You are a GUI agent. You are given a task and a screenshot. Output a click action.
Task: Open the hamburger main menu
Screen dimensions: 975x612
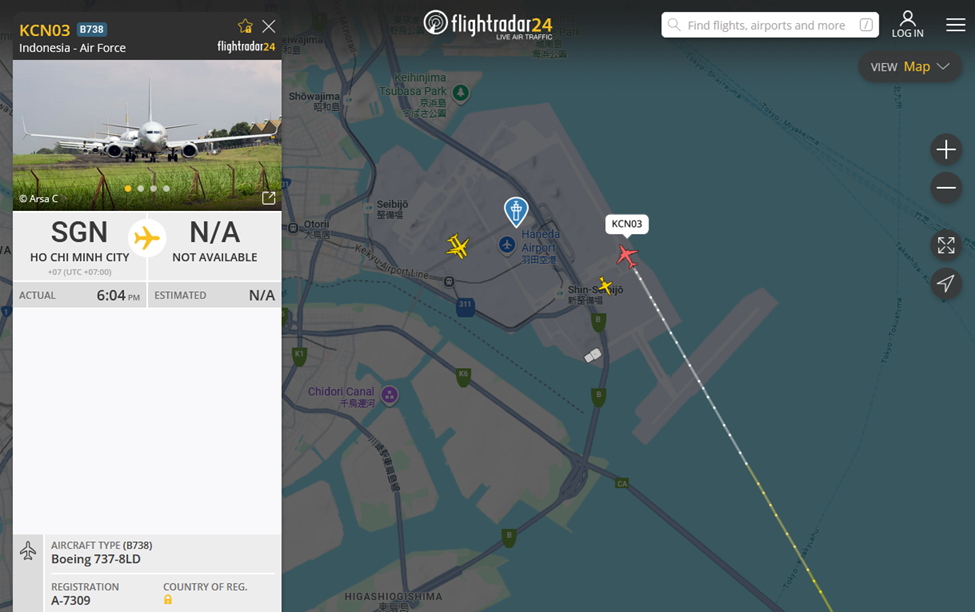pyautogui.click(x=956, y=25)
